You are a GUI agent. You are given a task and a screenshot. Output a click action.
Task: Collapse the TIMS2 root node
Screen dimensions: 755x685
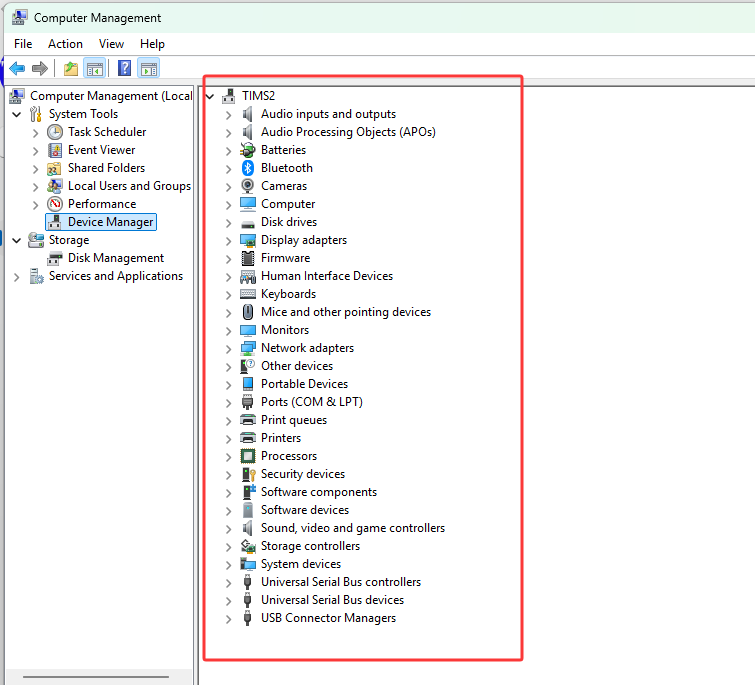[209, 96]
